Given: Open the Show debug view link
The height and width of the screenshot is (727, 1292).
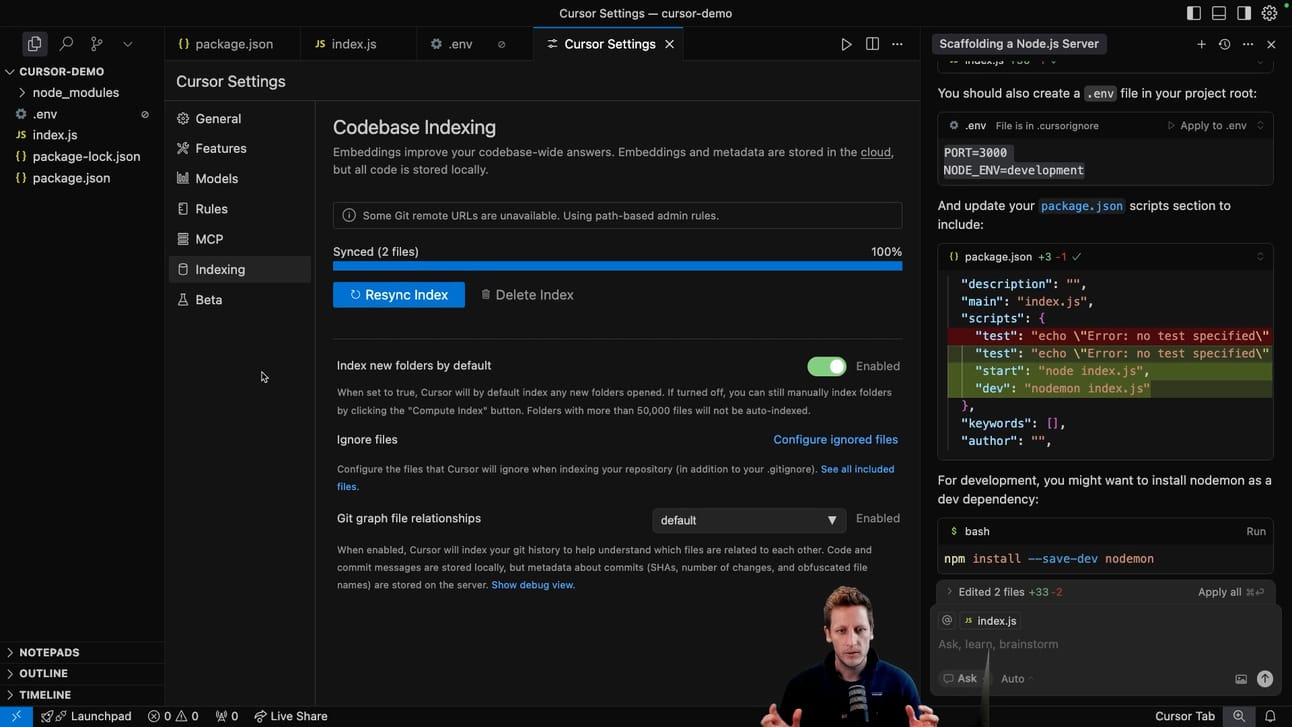Looking at the screenshot, I should coord(533,585).
